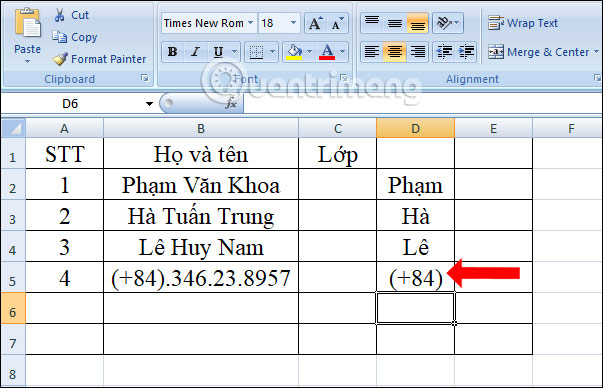Decrease font size with Shrink Font

337,23
